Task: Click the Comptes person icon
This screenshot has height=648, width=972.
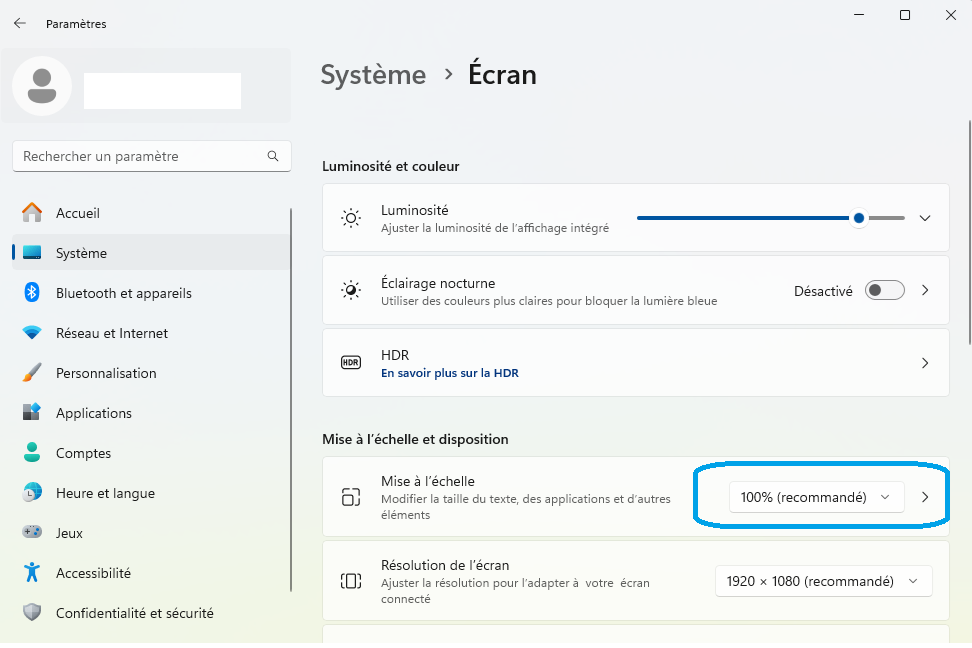Action: click(x=32, y=452)
